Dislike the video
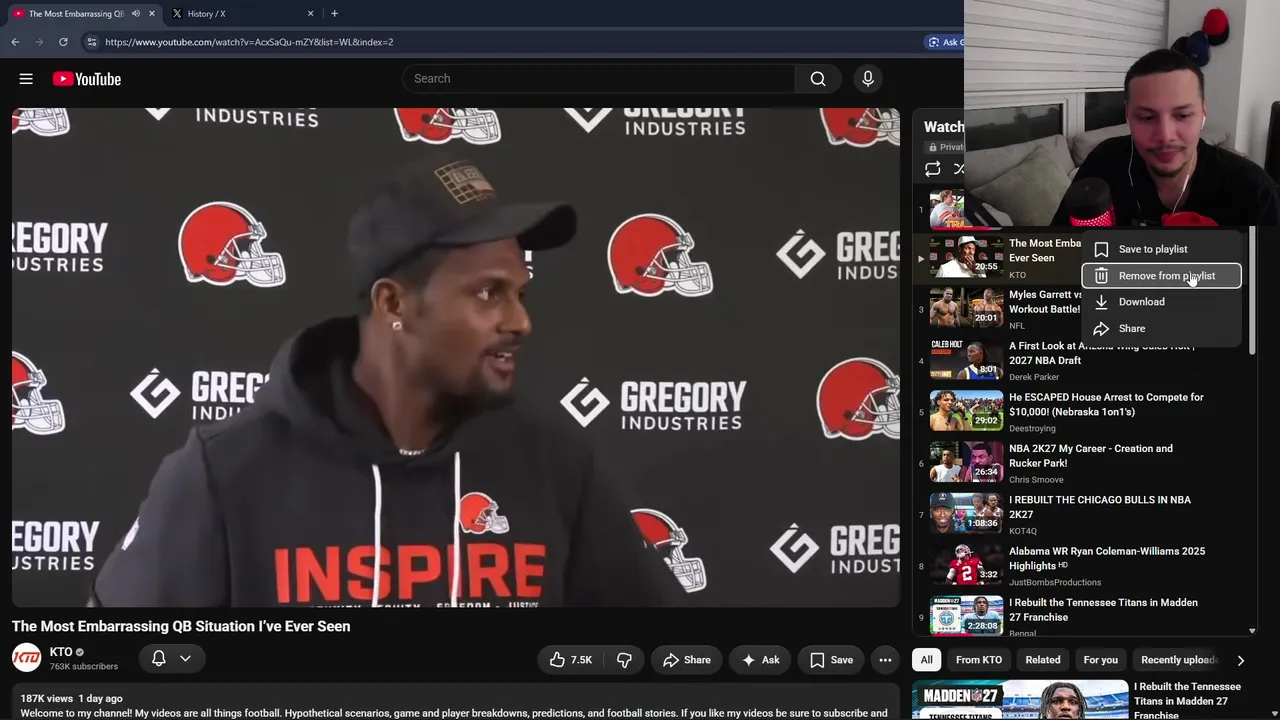 click(624, 660)
